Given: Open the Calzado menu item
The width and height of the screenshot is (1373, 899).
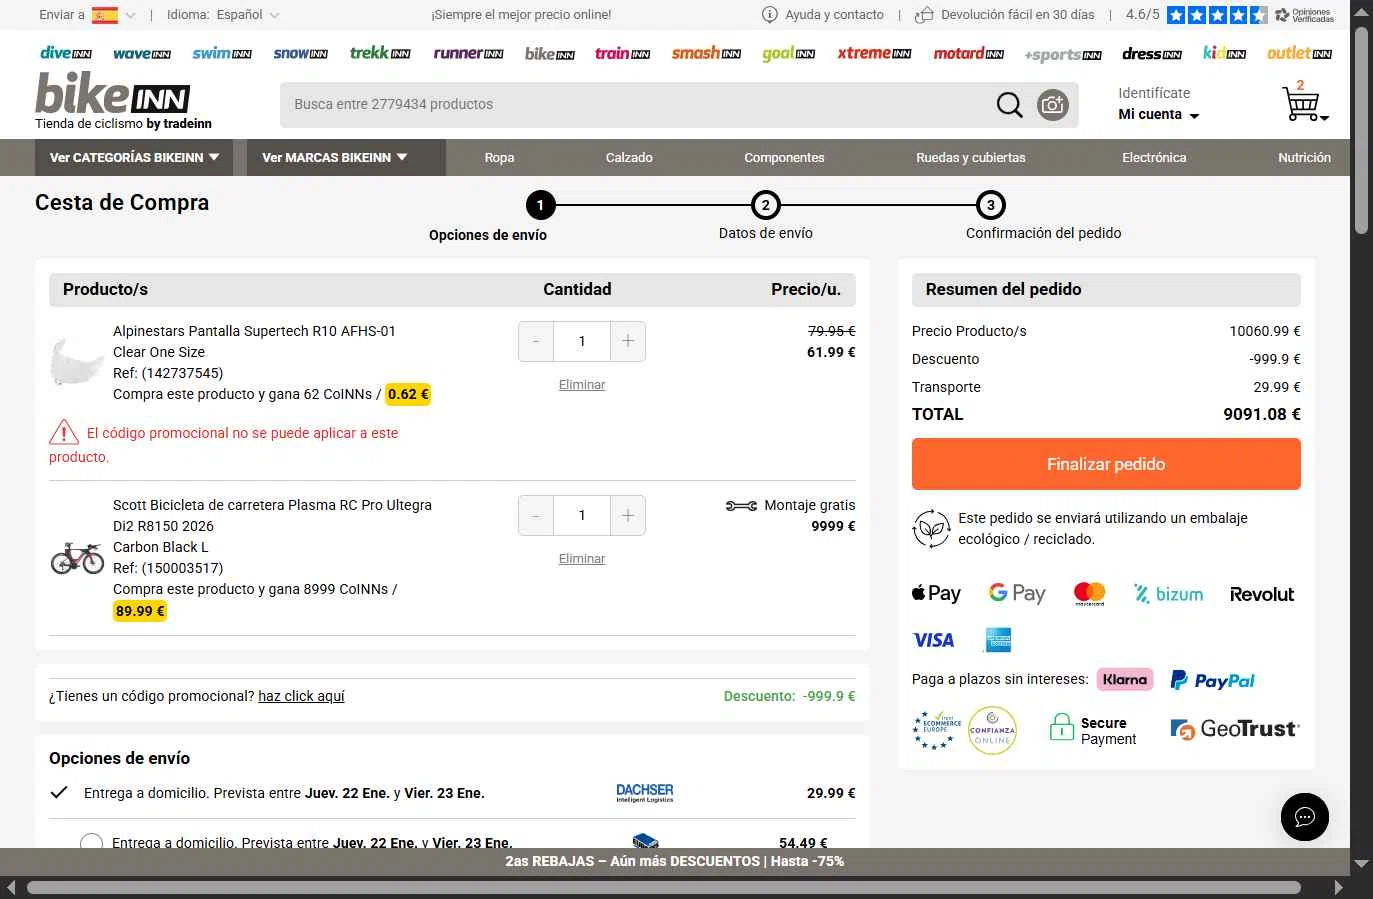Looking at the screenshot, I should tap(629, 158).
